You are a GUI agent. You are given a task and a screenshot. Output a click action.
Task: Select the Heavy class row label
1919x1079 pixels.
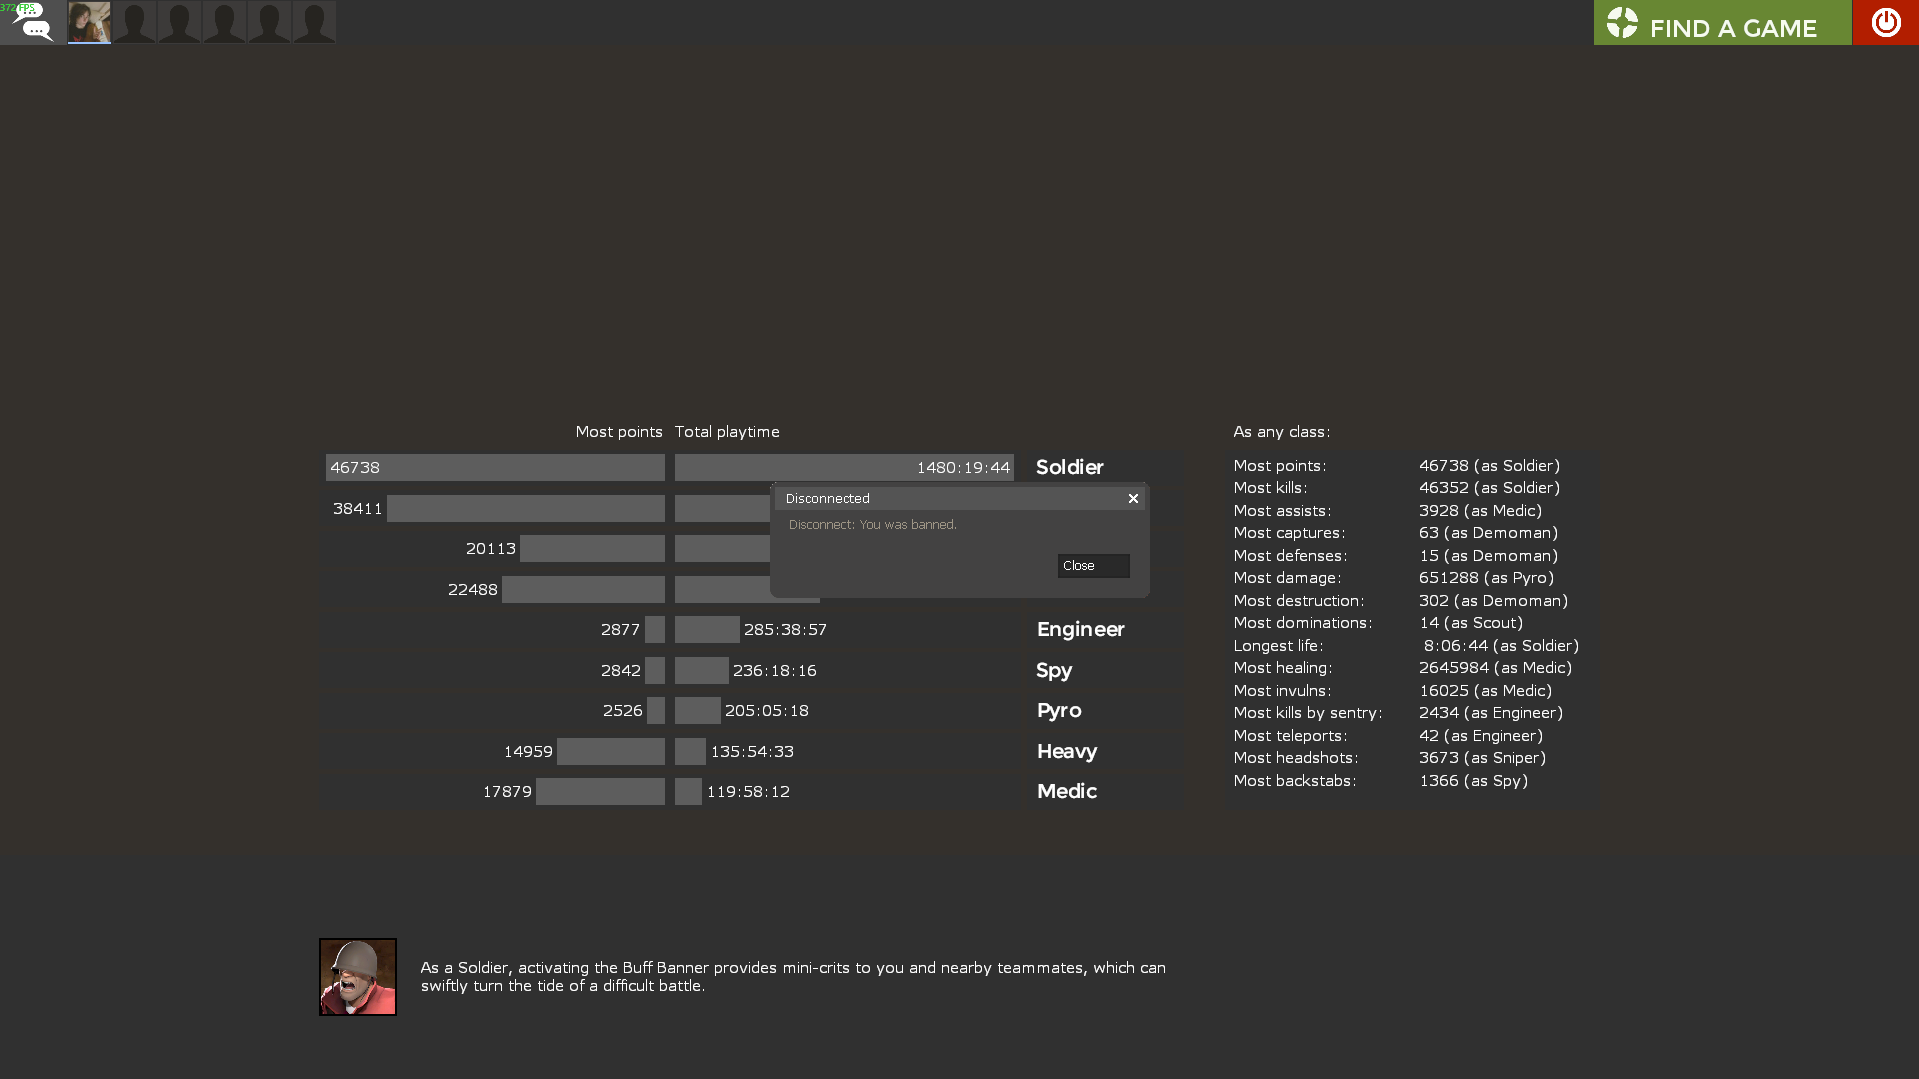tap(1067, 751)
